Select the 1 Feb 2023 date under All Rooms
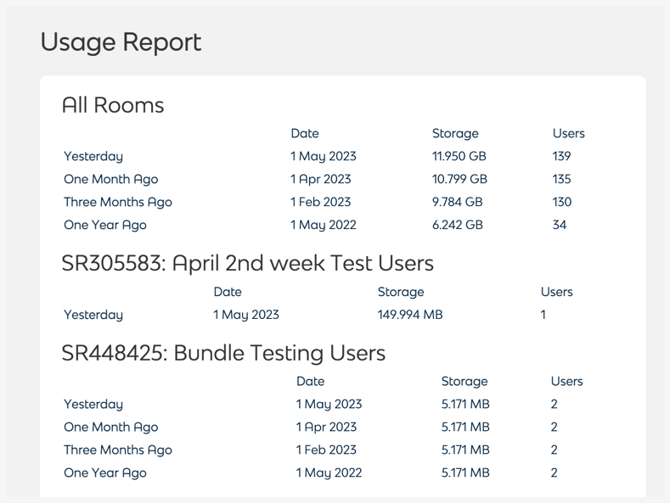Viewport: 670px width, 503px height. 321,202
